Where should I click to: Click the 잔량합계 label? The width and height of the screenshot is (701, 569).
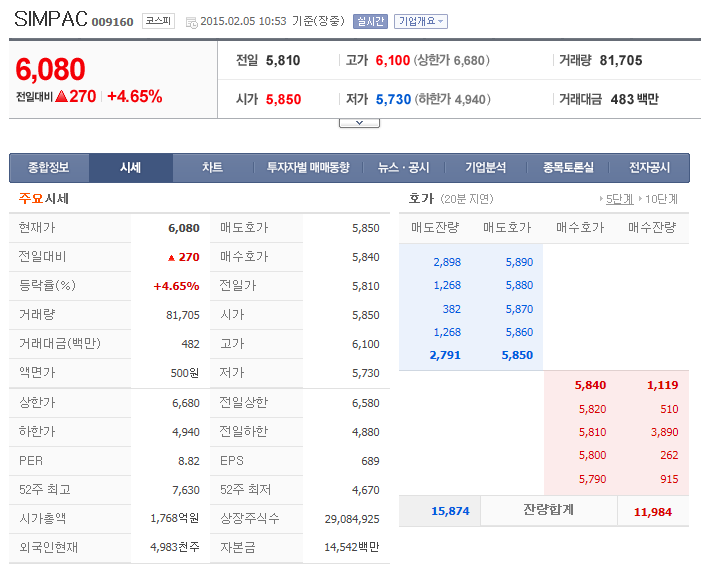[549, 510]
